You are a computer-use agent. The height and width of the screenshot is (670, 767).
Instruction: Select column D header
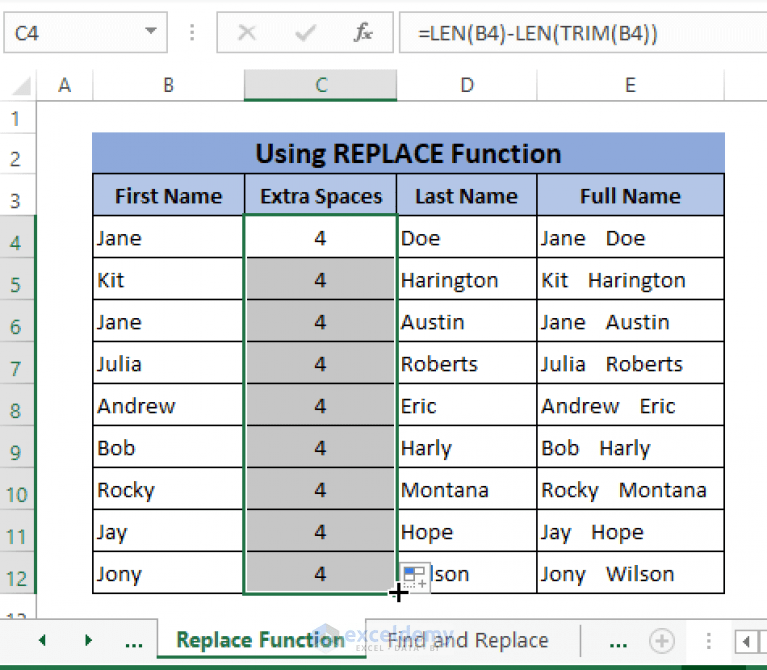[x=467, y=85]
